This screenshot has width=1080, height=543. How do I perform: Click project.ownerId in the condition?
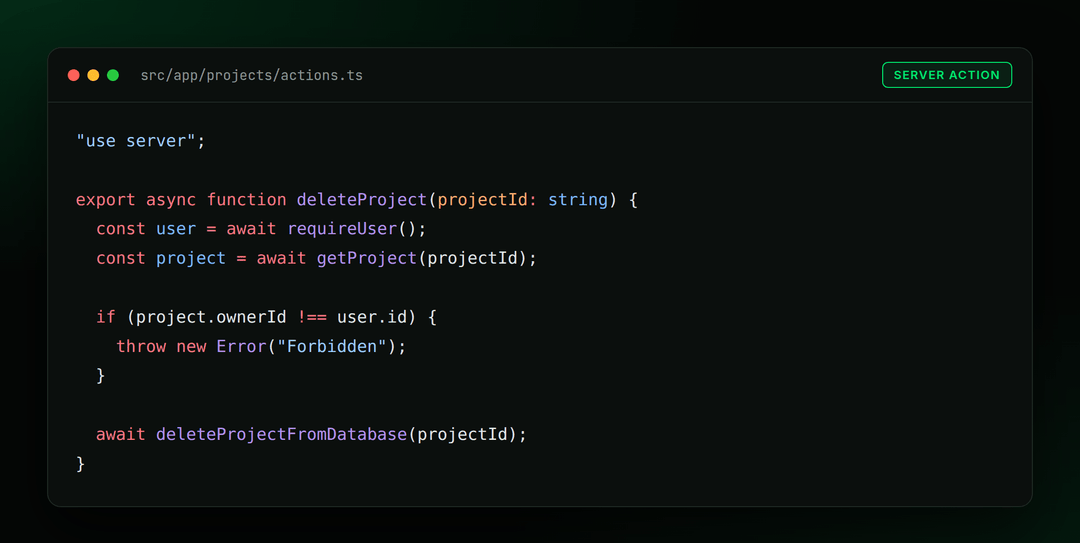(211, 317)
